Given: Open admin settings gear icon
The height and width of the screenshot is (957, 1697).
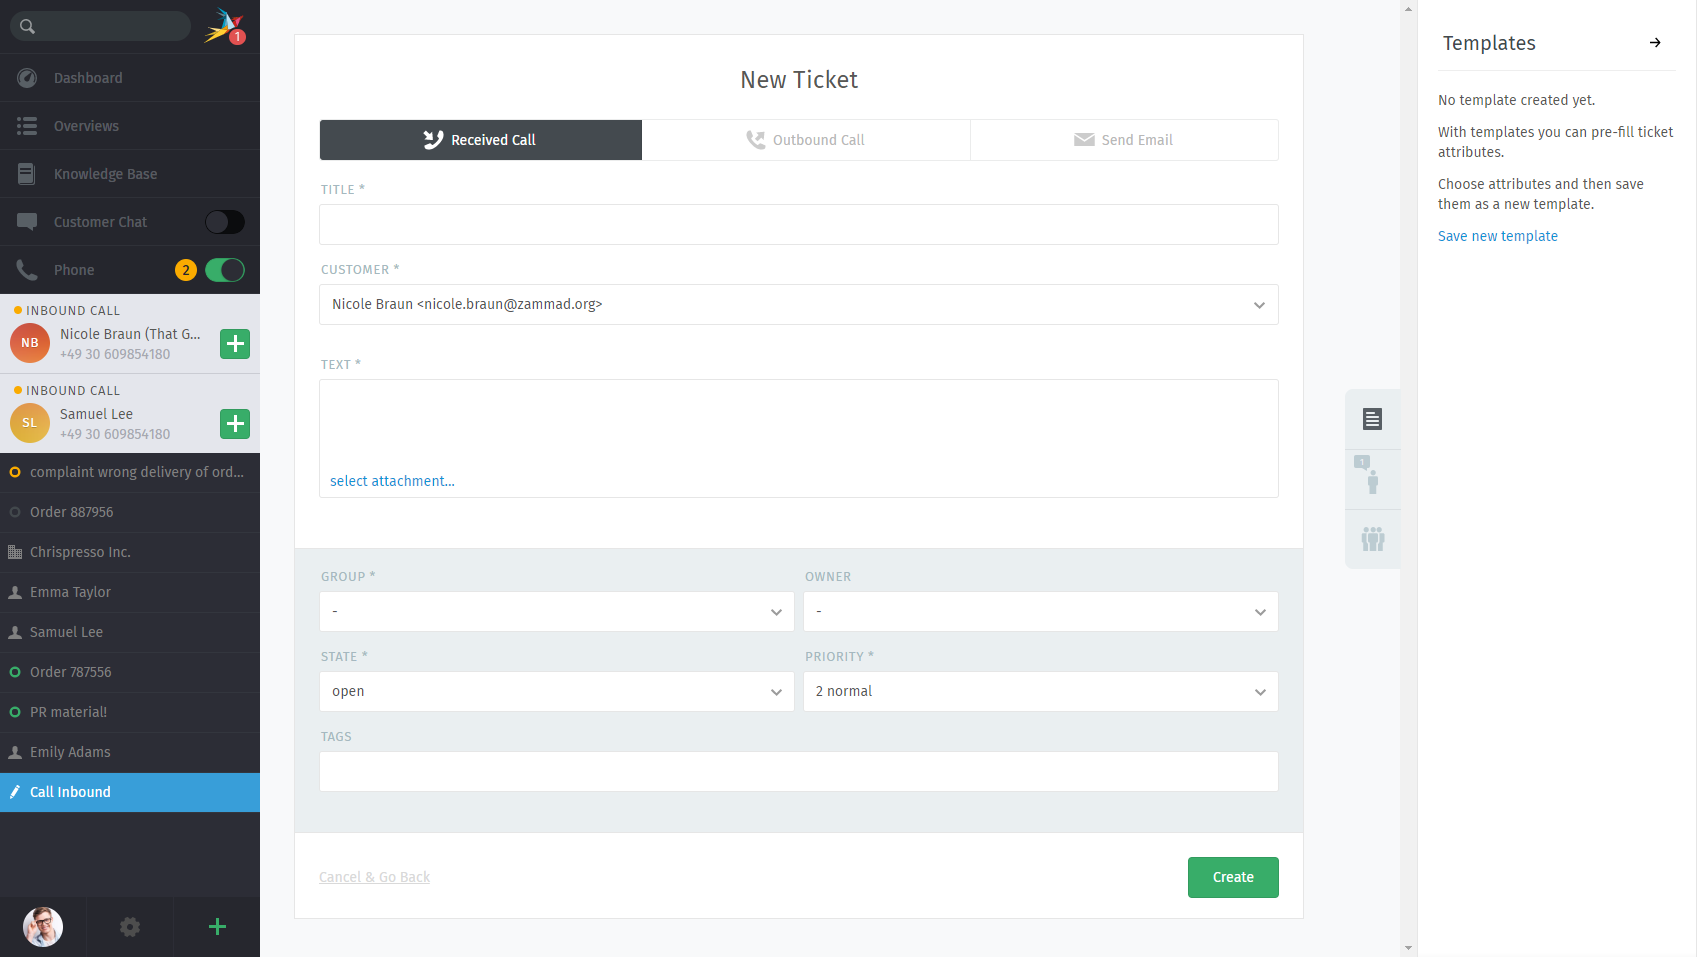Looking at the screenshot, I should 130,927.
